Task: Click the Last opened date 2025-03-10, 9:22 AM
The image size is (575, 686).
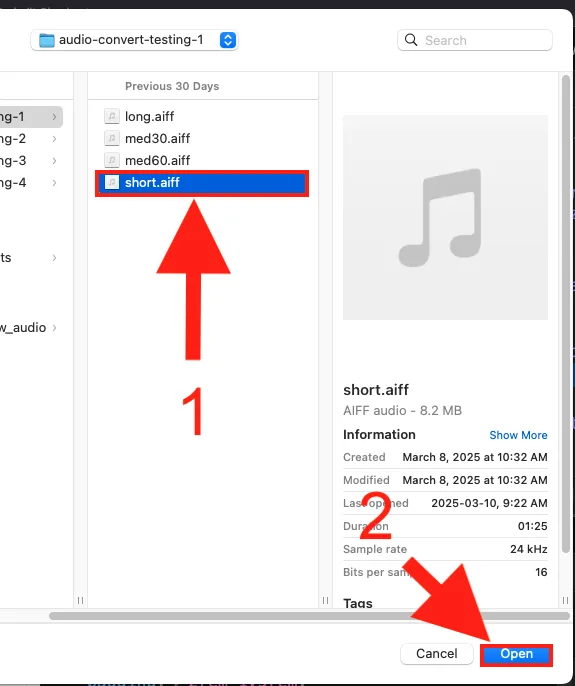Action: pyautogui.click(x=489, y=503)
